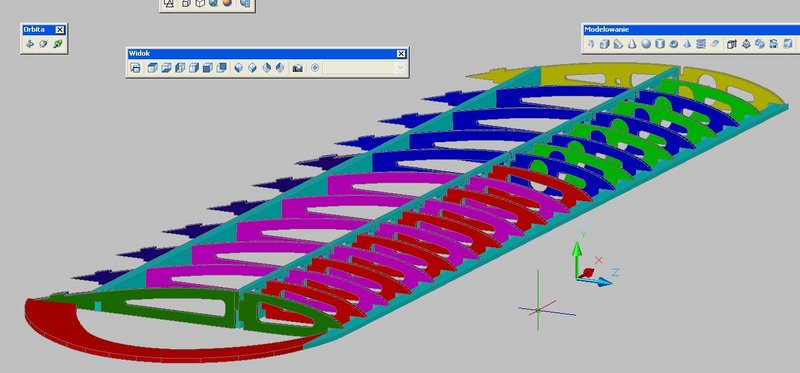Create a camera with the camera icon
The image size is (800, 373).
297,68
